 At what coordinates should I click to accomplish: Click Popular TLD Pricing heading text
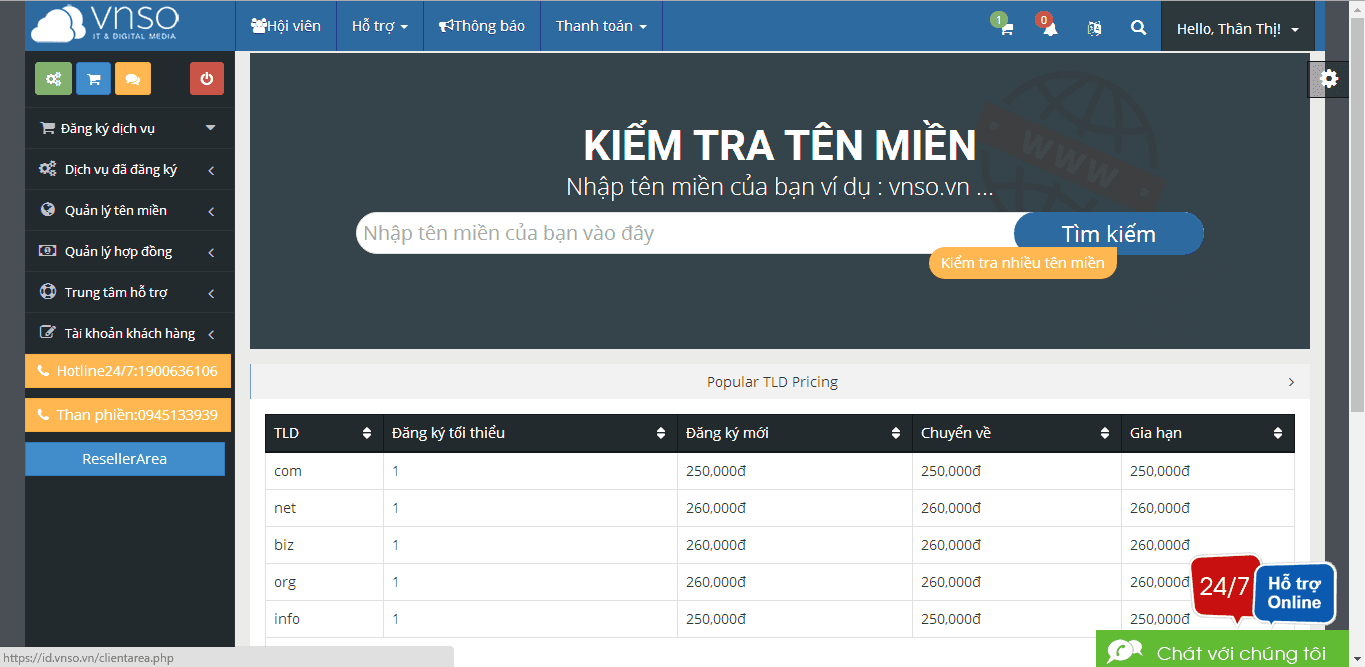pos(772,382)
